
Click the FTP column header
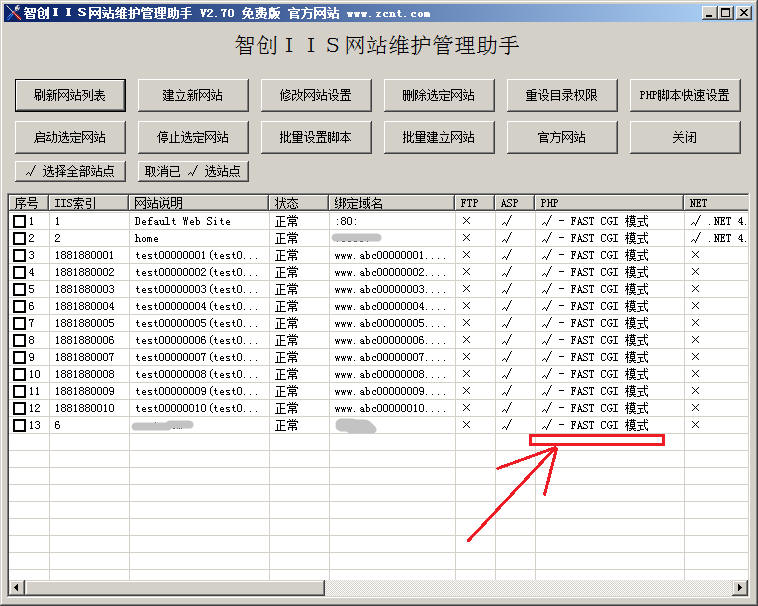click(475, 203)
